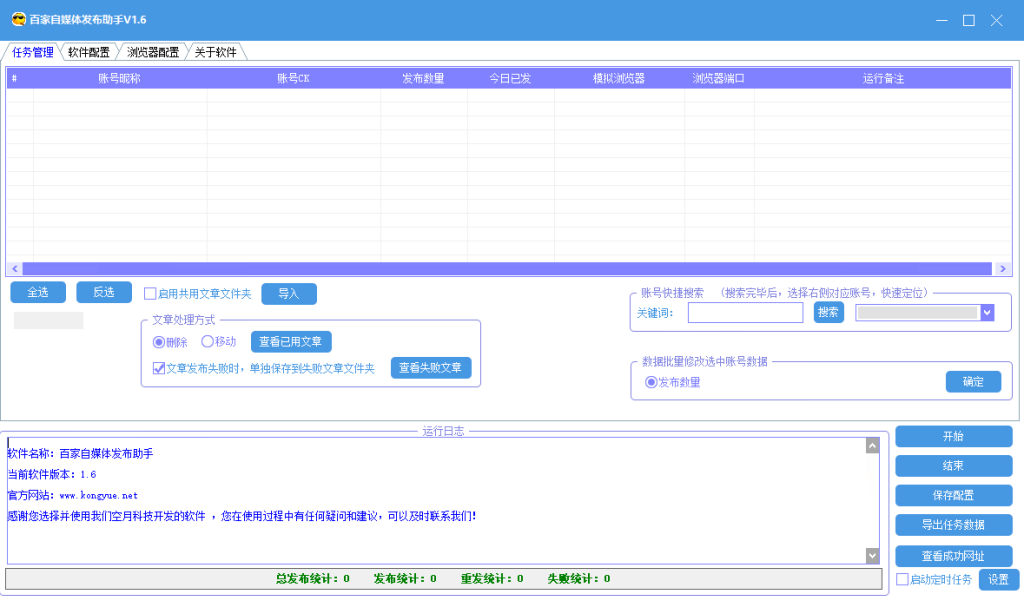Click the 导出任务数据 button

click(953, 525)
